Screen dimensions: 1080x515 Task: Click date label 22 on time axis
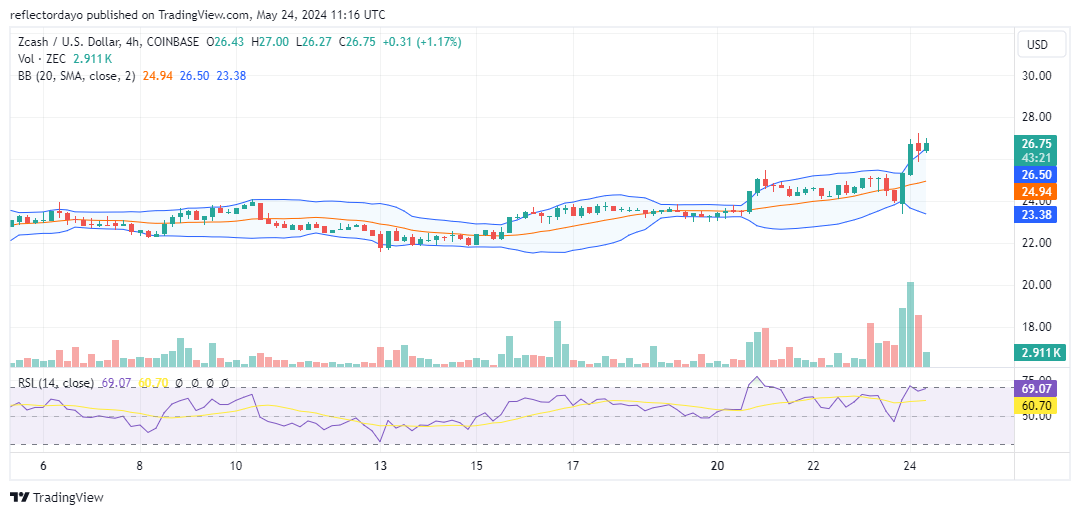[813, 466]
